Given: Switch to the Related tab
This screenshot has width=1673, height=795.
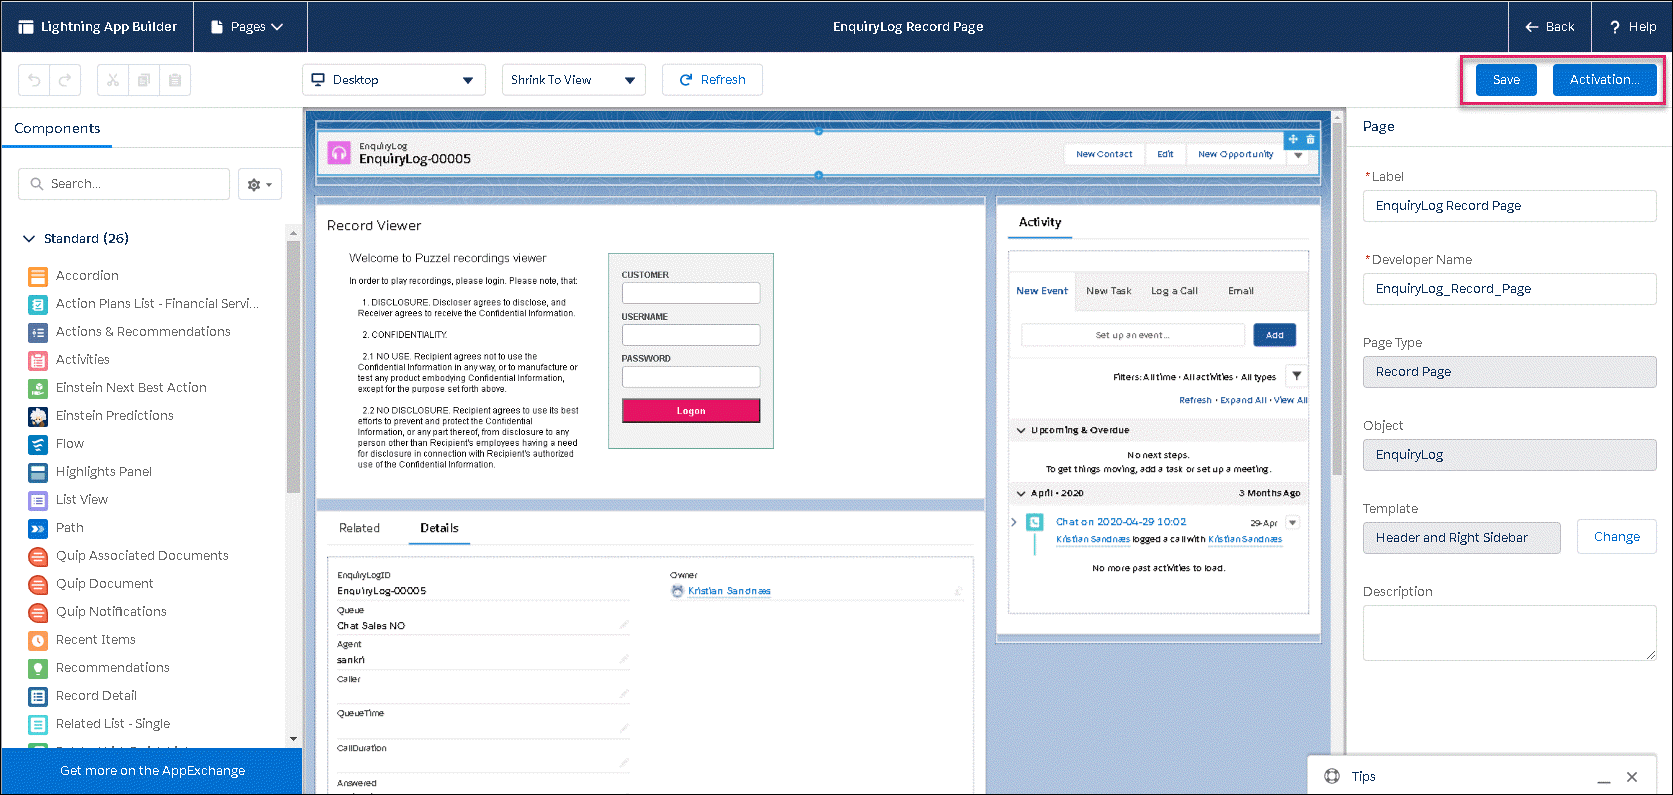Looking at the screenshot, I should click(x=359, y=528).
